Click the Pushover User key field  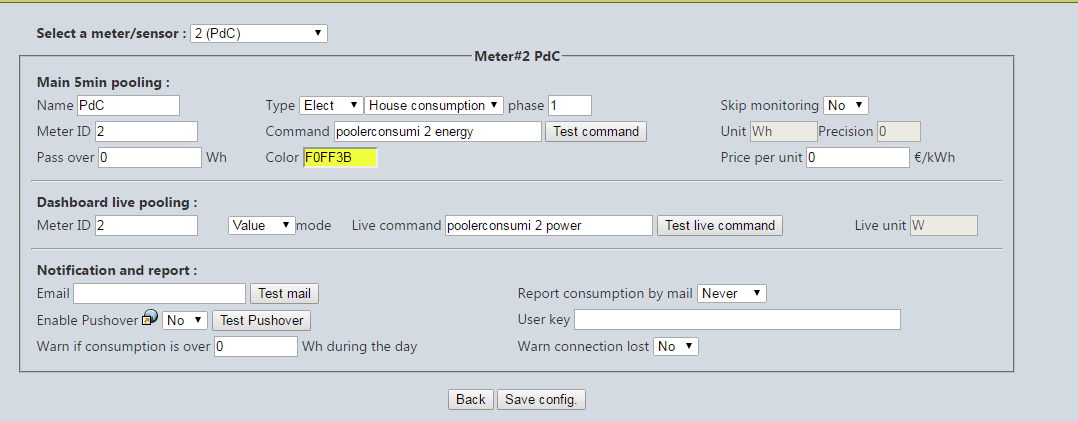click(x=737, y=319)
